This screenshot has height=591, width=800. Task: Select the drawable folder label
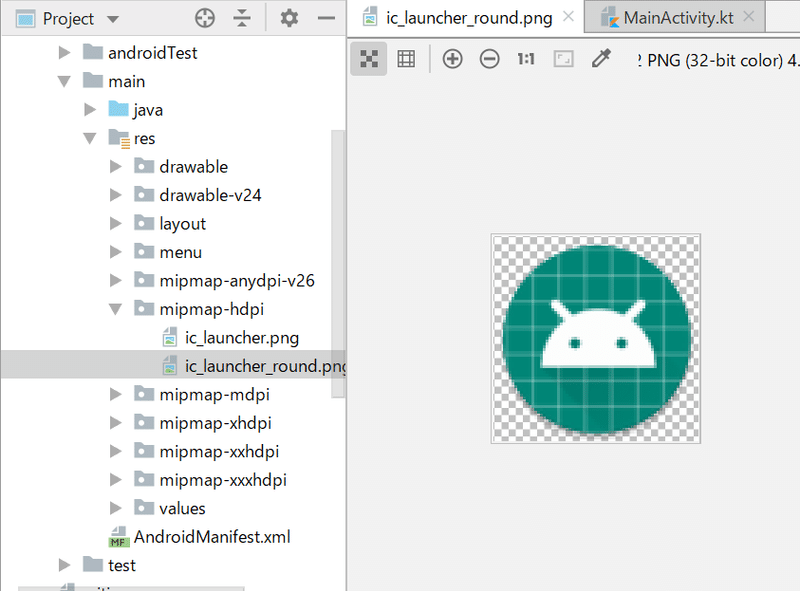pos(193,167)
